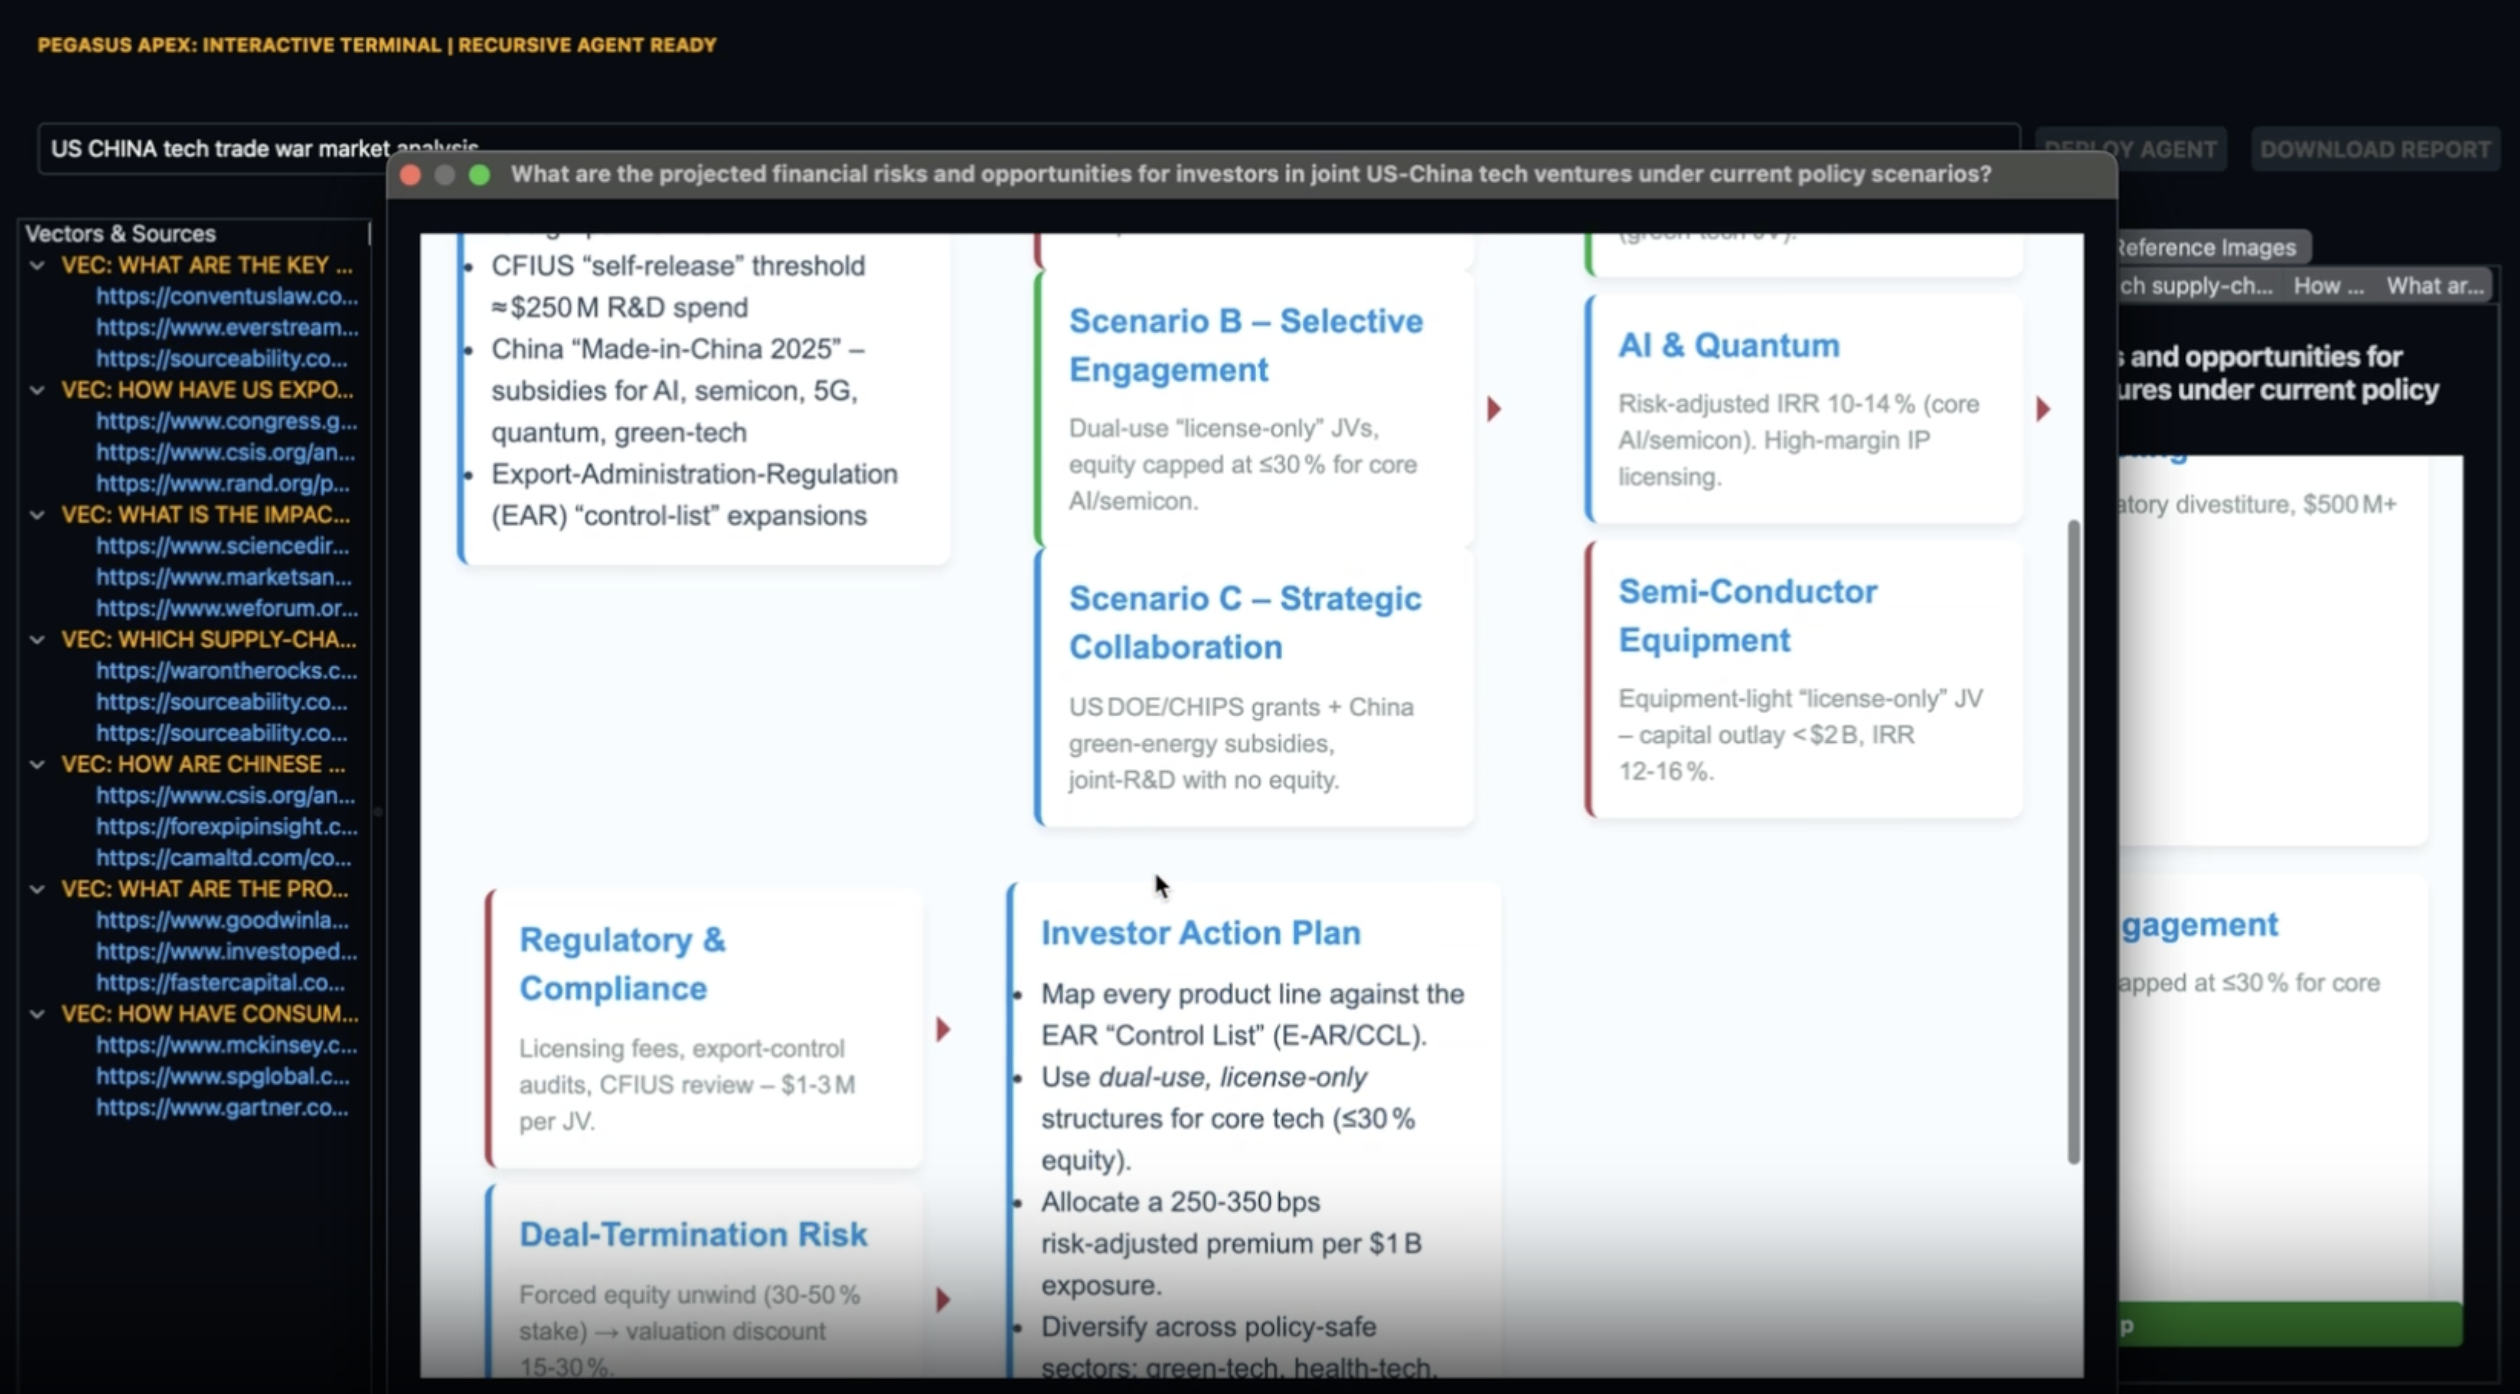Click red arrow next to Regulatory & Compliance
Image resolution: width=2520 pixels, height=1394 pixels.
943,1029
